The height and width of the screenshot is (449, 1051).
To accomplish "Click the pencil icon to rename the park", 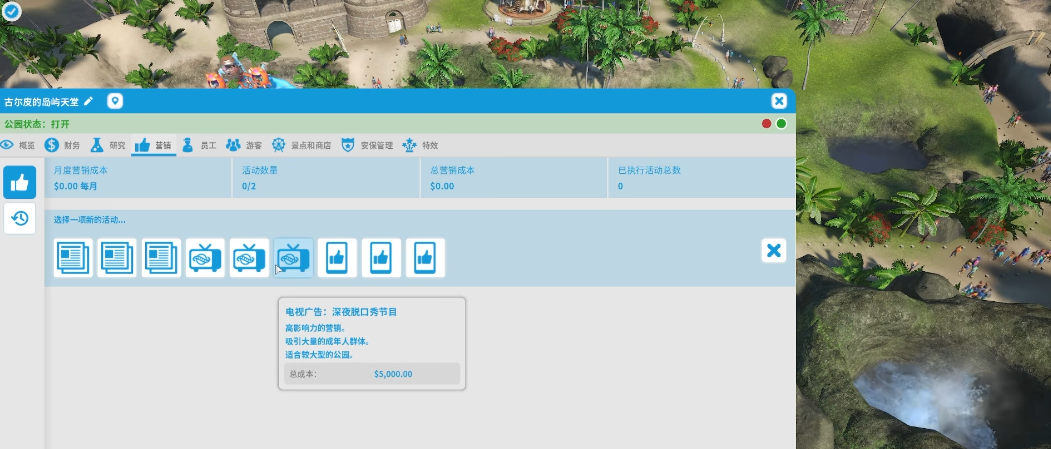I will 88,101.
